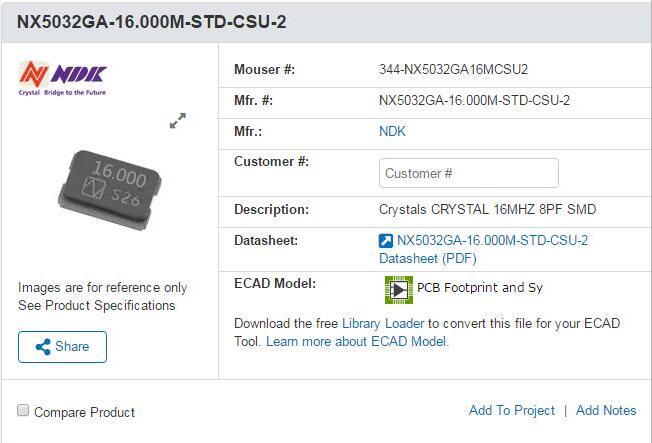Click the NDK manufacturer logo
The image size is (652, 443).
click(62, 77)
